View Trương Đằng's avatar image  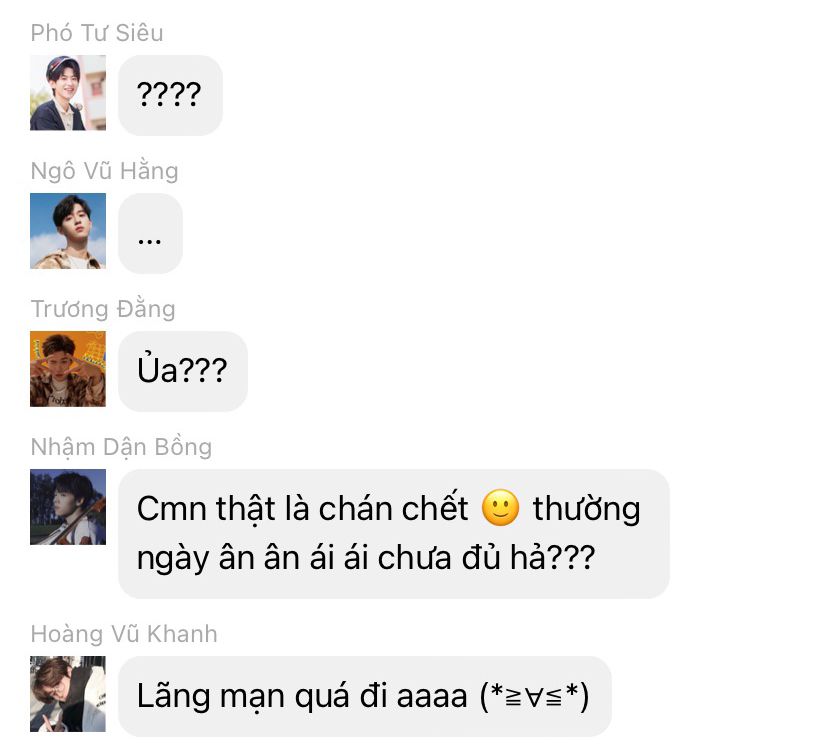(68, 369)
